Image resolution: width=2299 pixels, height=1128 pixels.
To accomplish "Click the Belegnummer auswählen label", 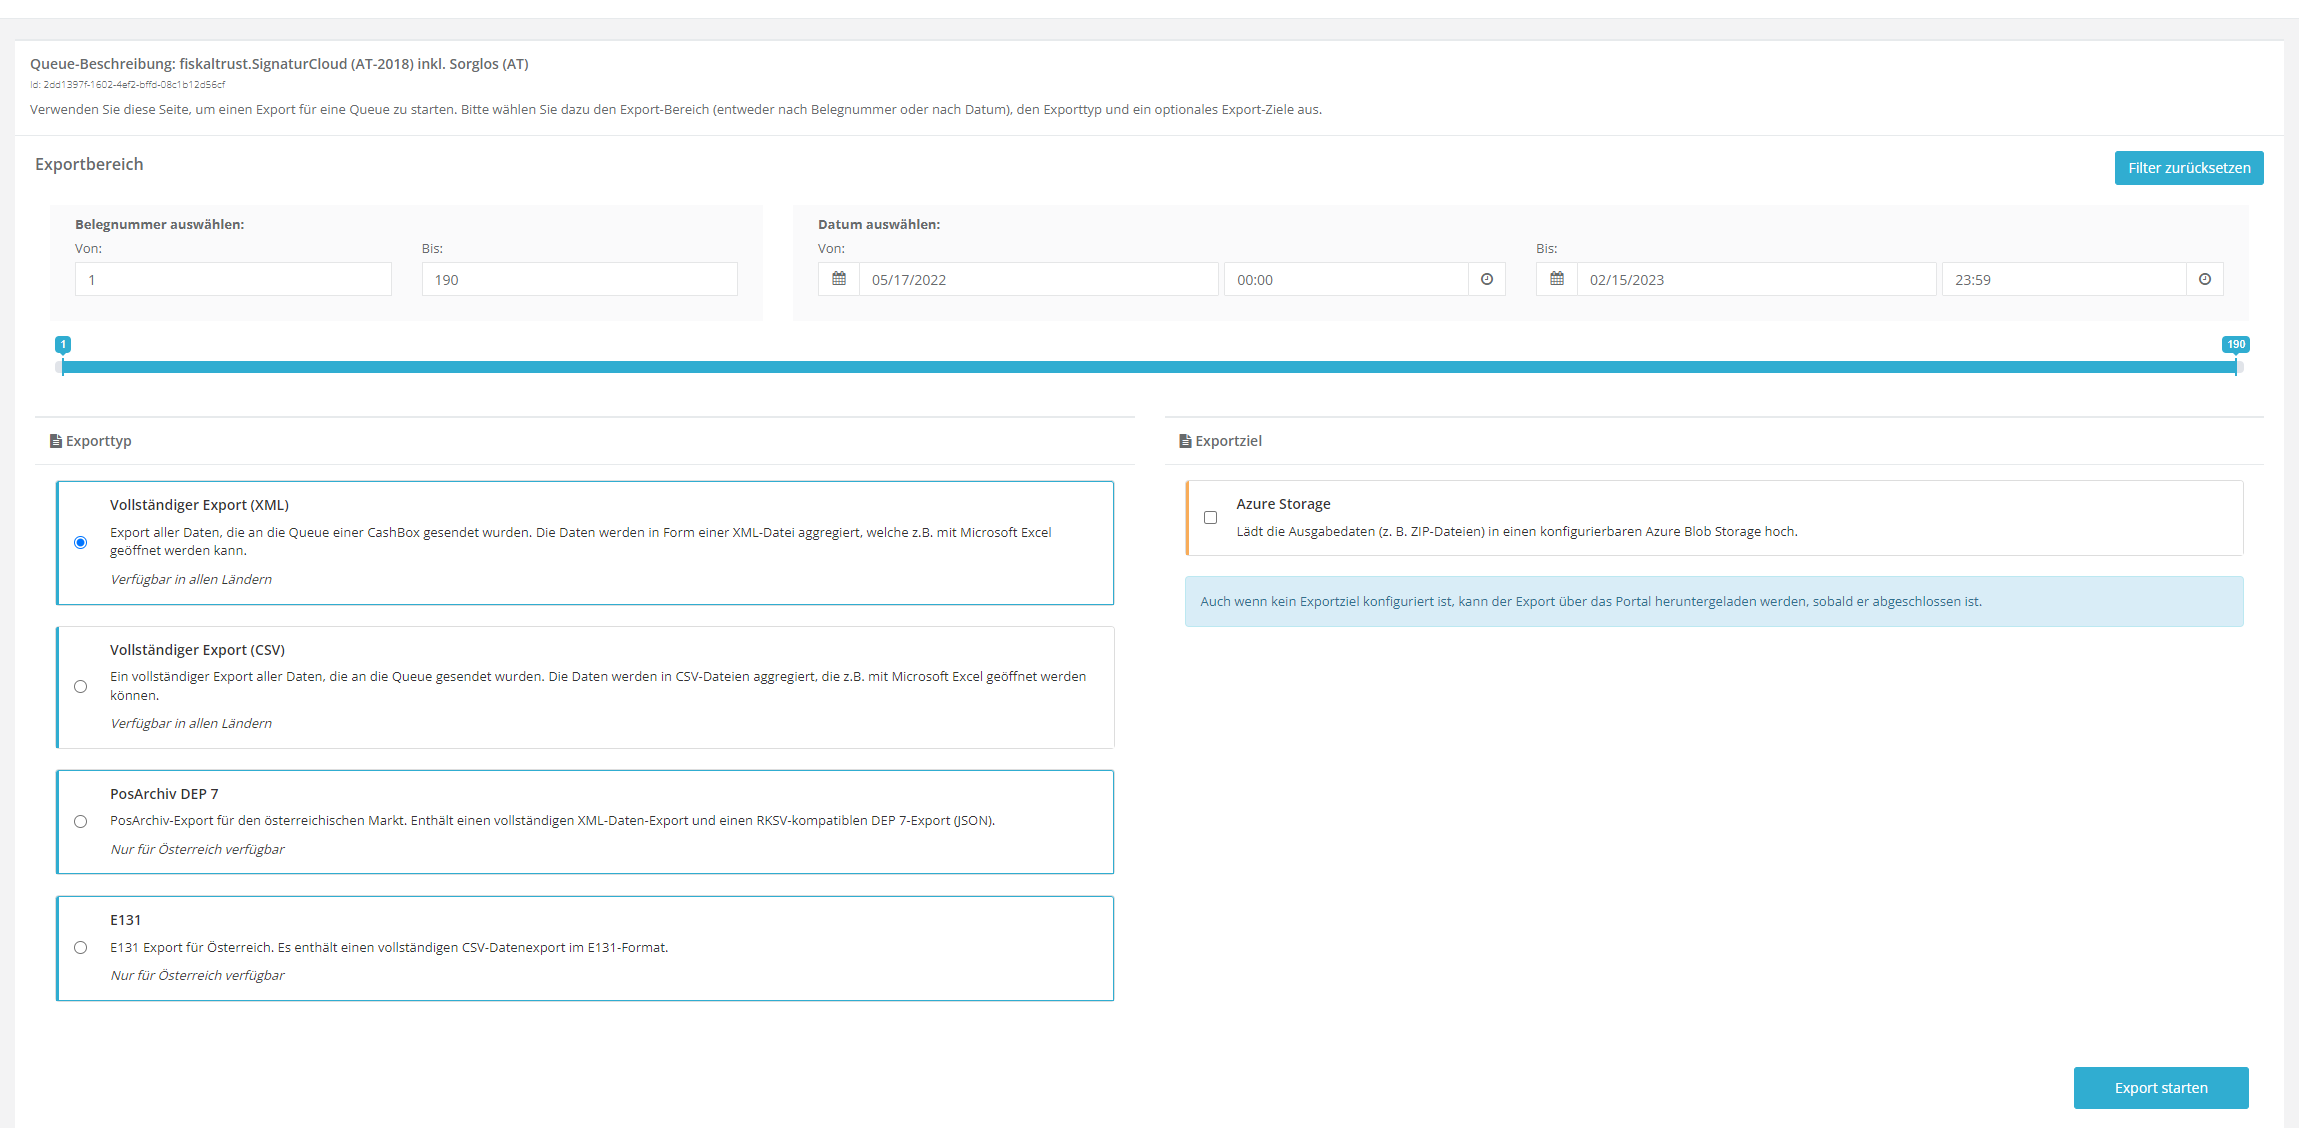I will click(x=159, y=225).
